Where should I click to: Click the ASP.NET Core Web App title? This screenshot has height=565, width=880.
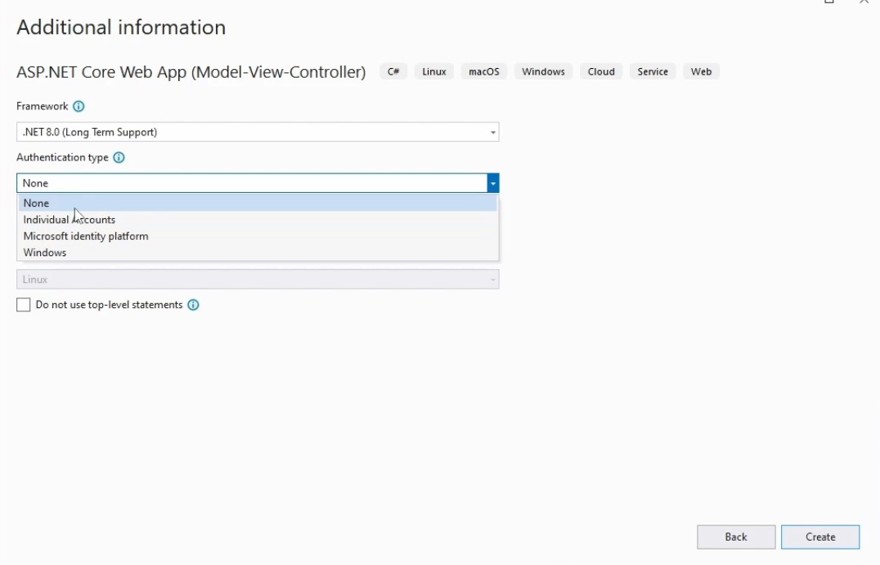click(191, 72)
